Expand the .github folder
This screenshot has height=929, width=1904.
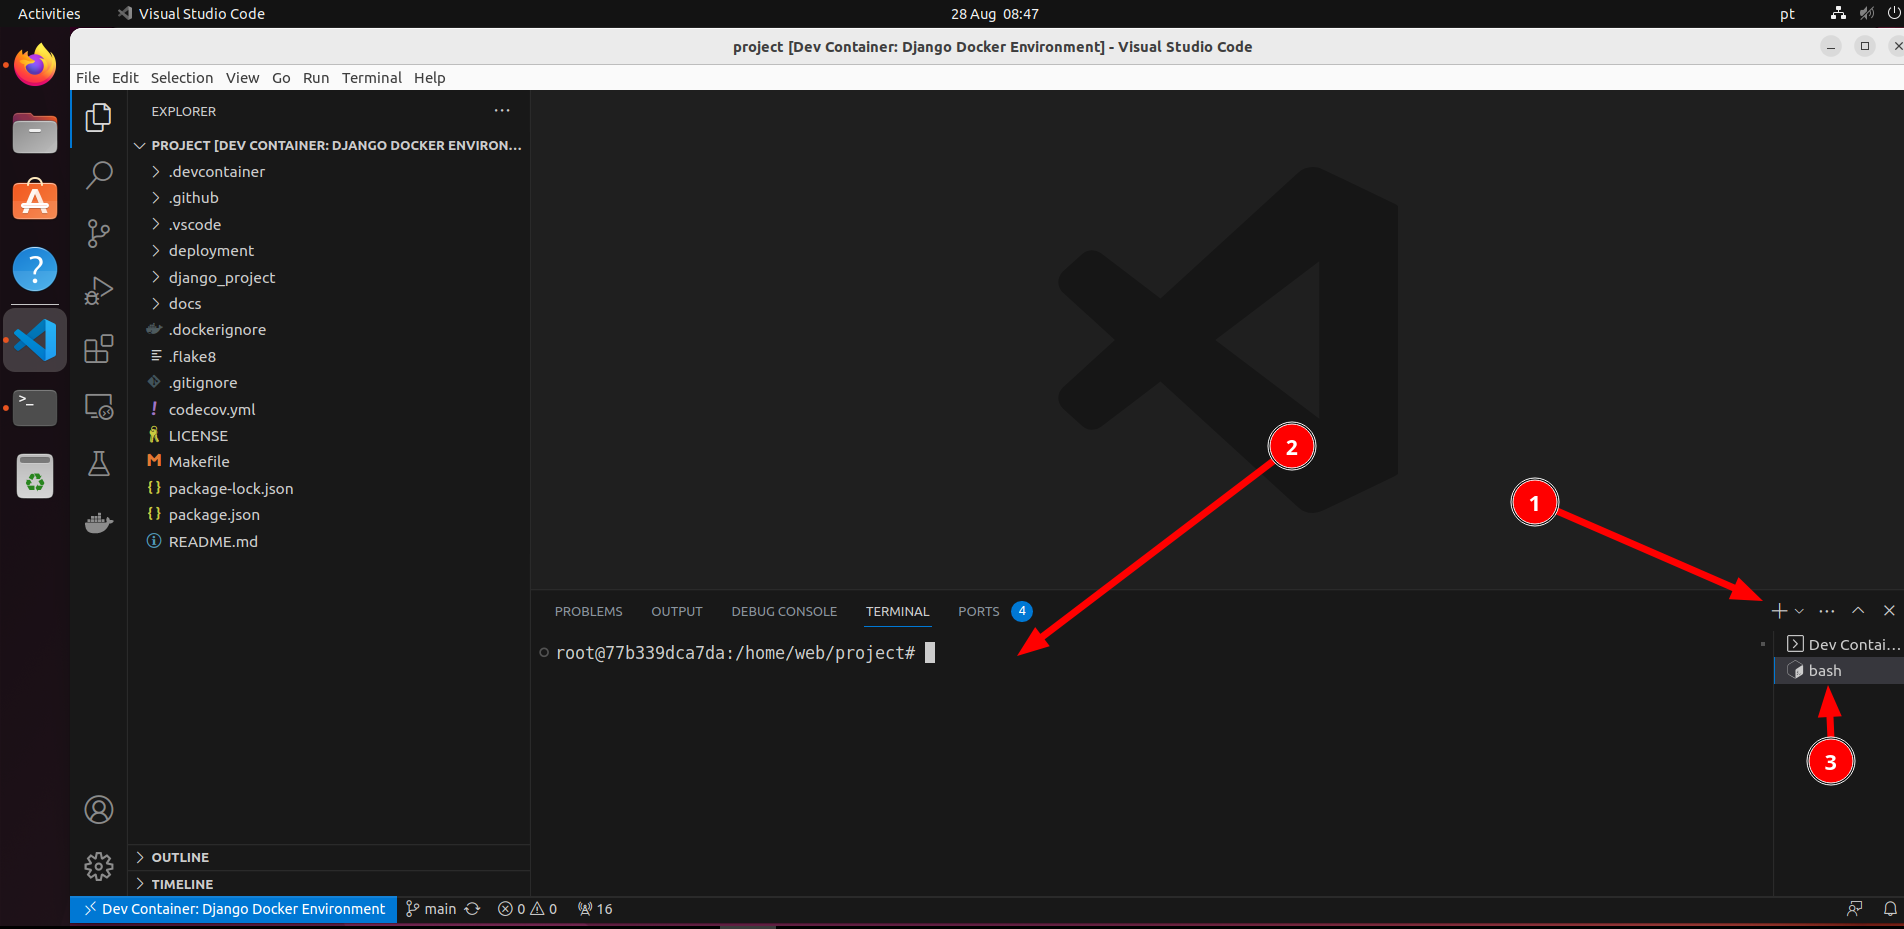[x=329, y=198]
